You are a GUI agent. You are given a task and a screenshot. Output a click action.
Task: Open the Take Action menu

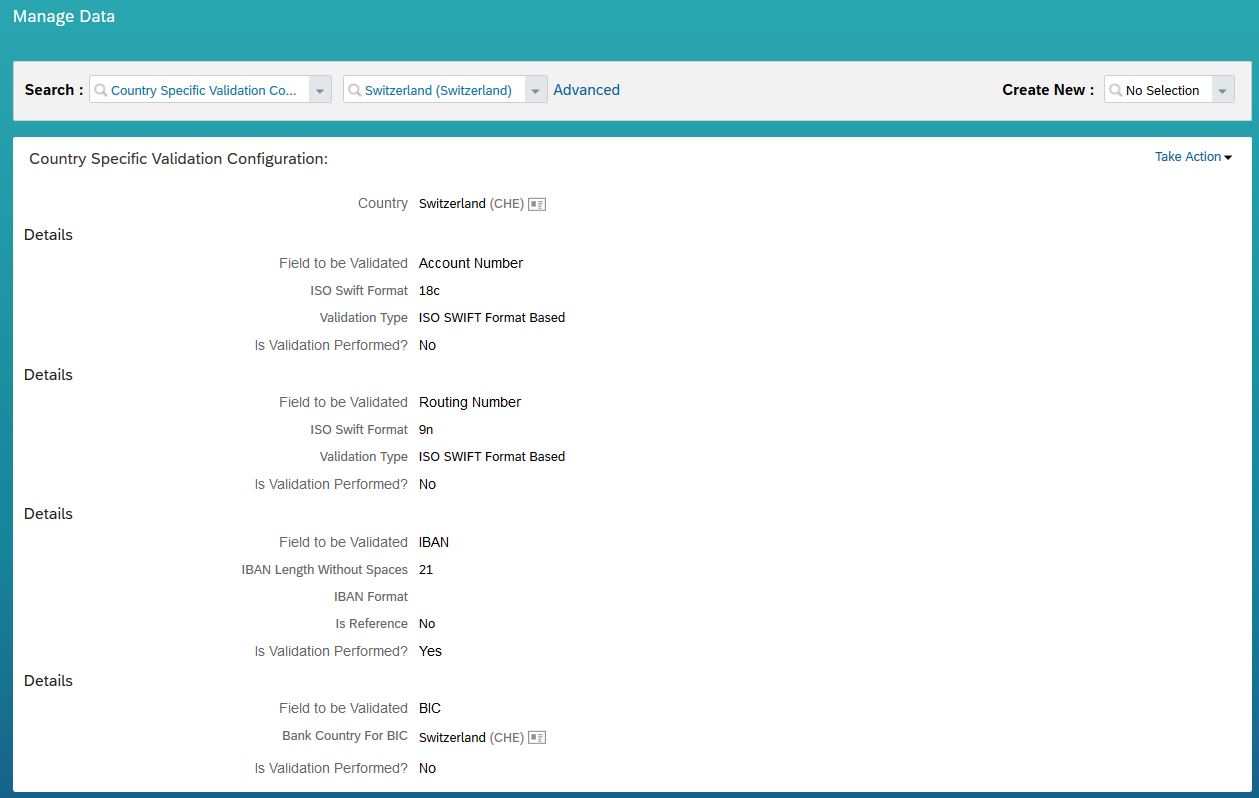click(x=1193, y=157)
